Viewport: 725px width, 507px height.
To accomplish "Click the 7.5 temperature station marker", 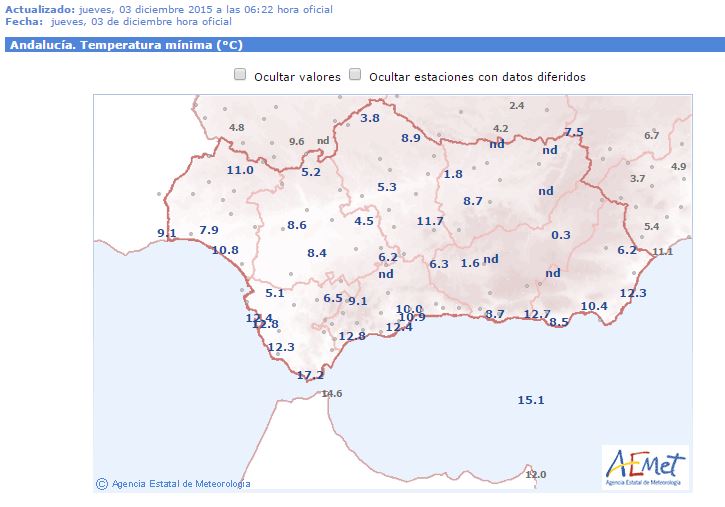I will tap(574, 132).
